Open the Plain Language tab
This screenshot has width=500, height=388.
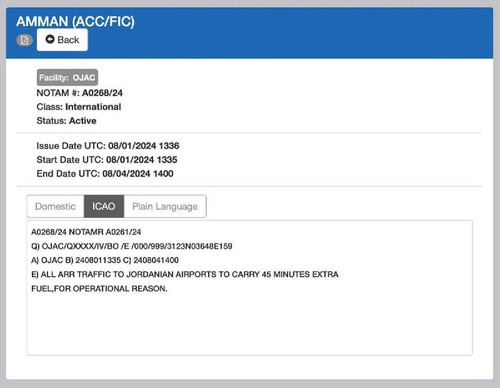(x=165, y=206)
